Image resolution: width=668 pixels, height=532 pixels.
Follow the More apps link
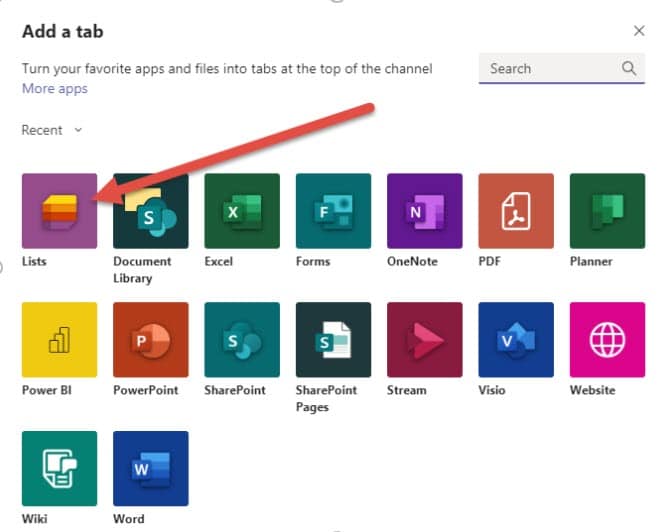[x=55, y=89]
